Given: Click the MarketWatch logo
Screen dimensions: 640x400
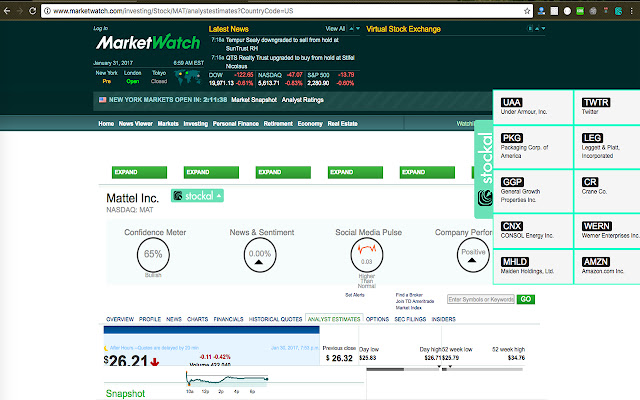Looking at the screenshot, I should [x=148, y=42].
